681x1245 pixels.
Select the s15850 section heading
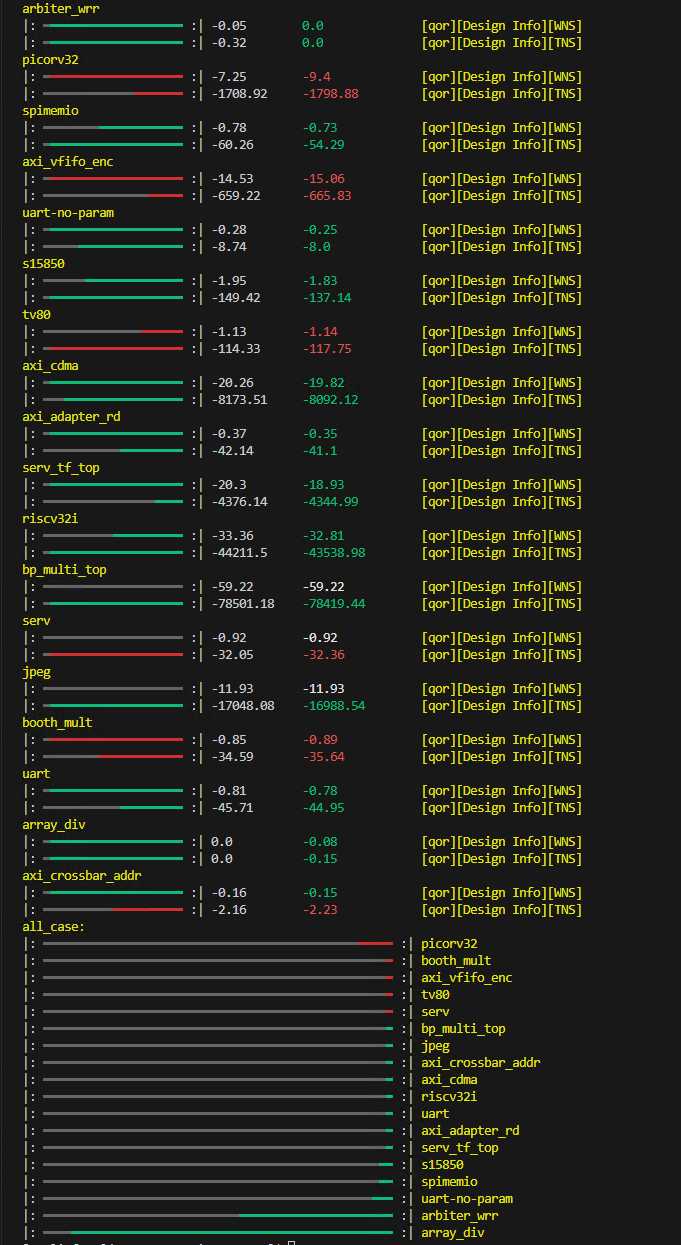43,264
